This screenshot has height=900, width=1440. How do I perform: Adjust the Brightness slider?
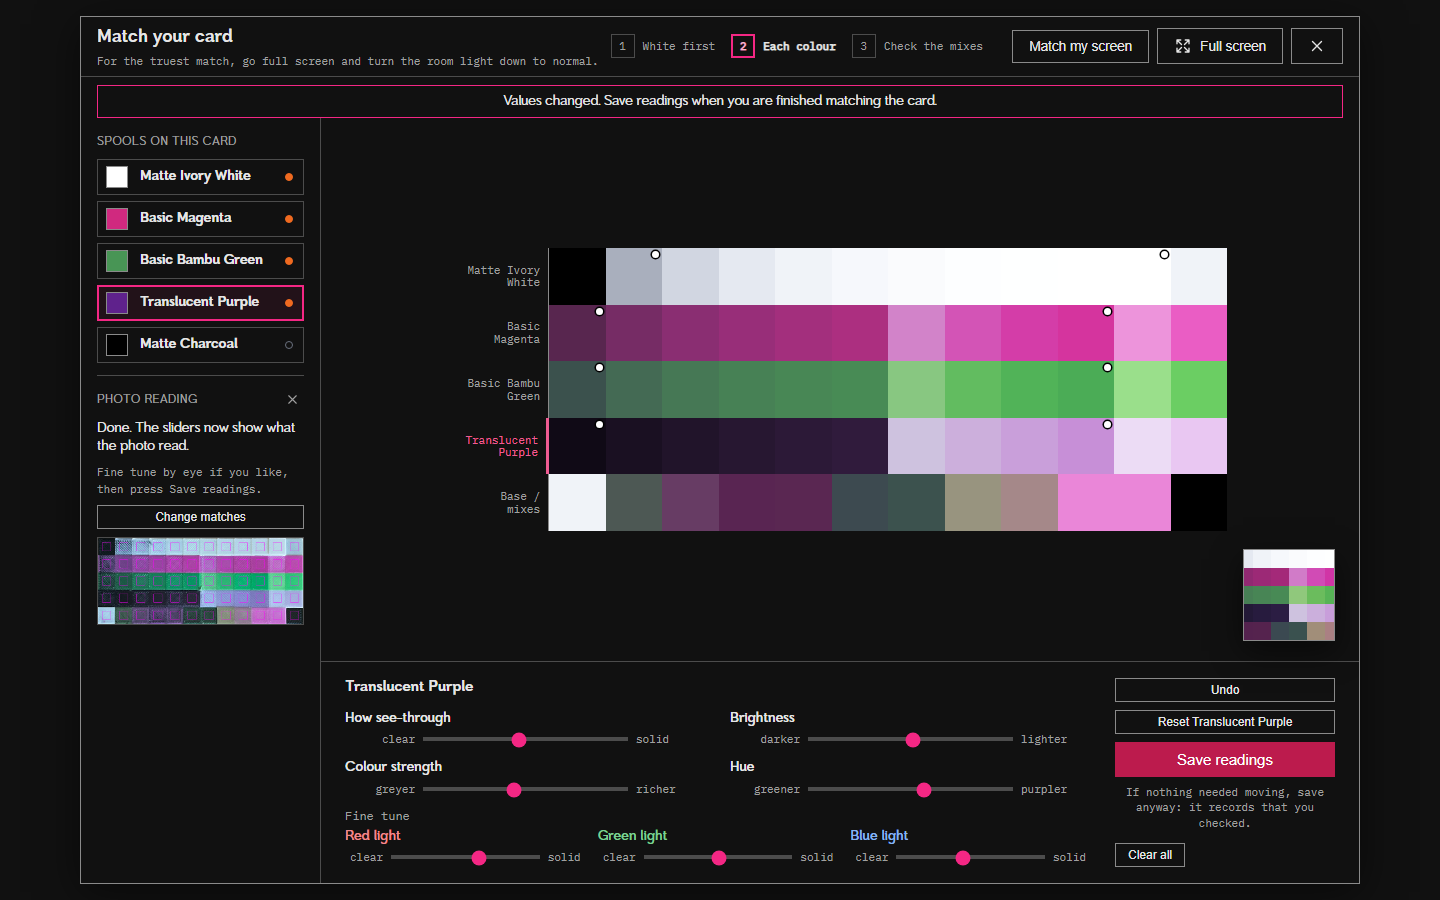(x=910, y=740)
